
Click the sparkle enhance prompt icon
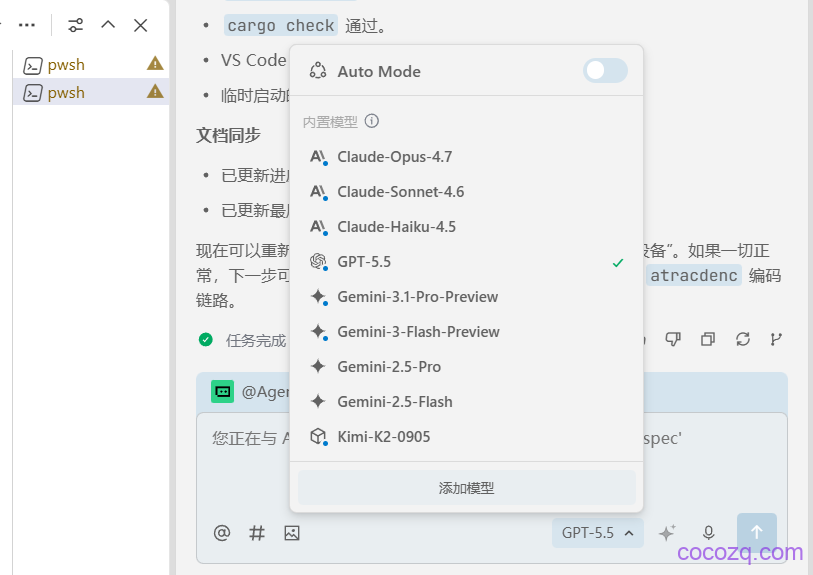click(667, 533)
